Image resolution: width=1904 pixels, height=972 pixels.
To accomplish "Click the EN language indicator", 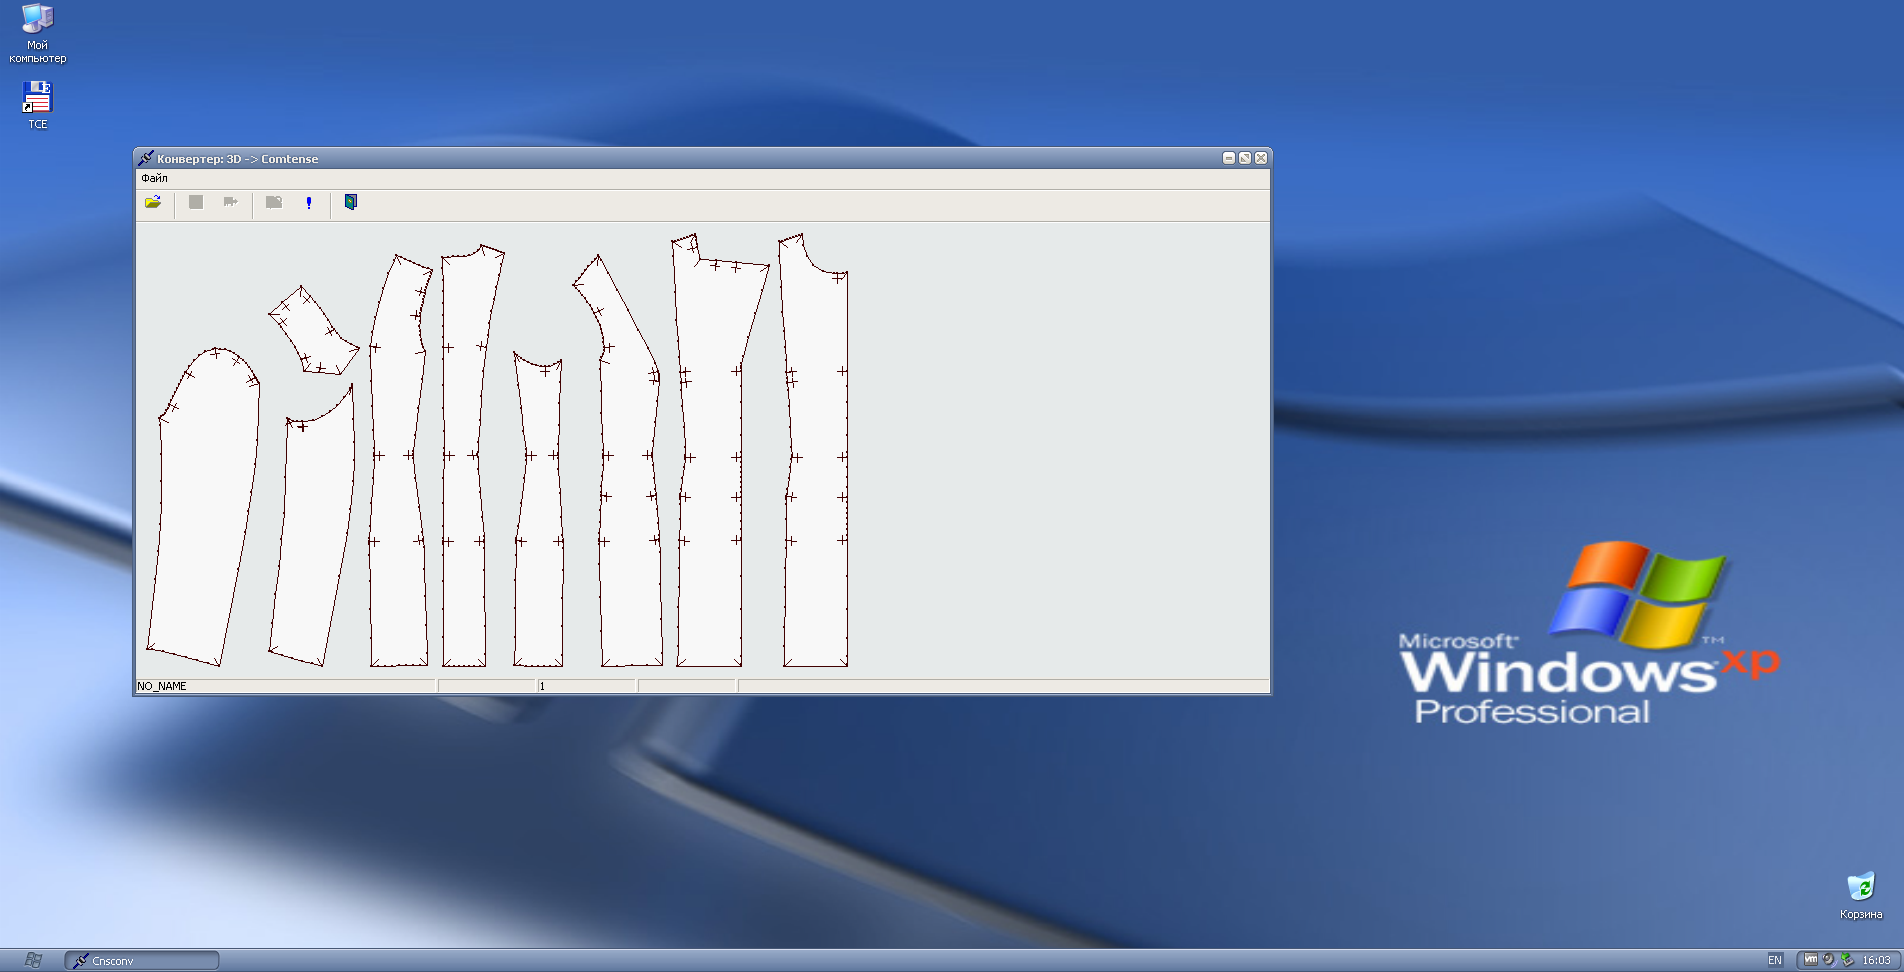I will [x=1775, y=960].
